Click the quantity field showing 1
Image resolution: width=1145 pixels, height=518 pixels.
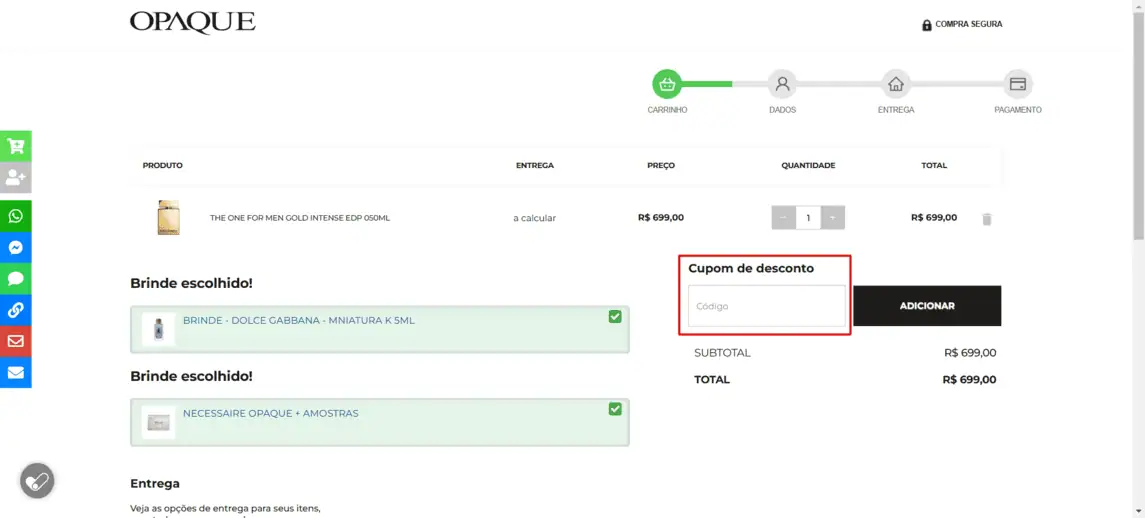point(808,218)
